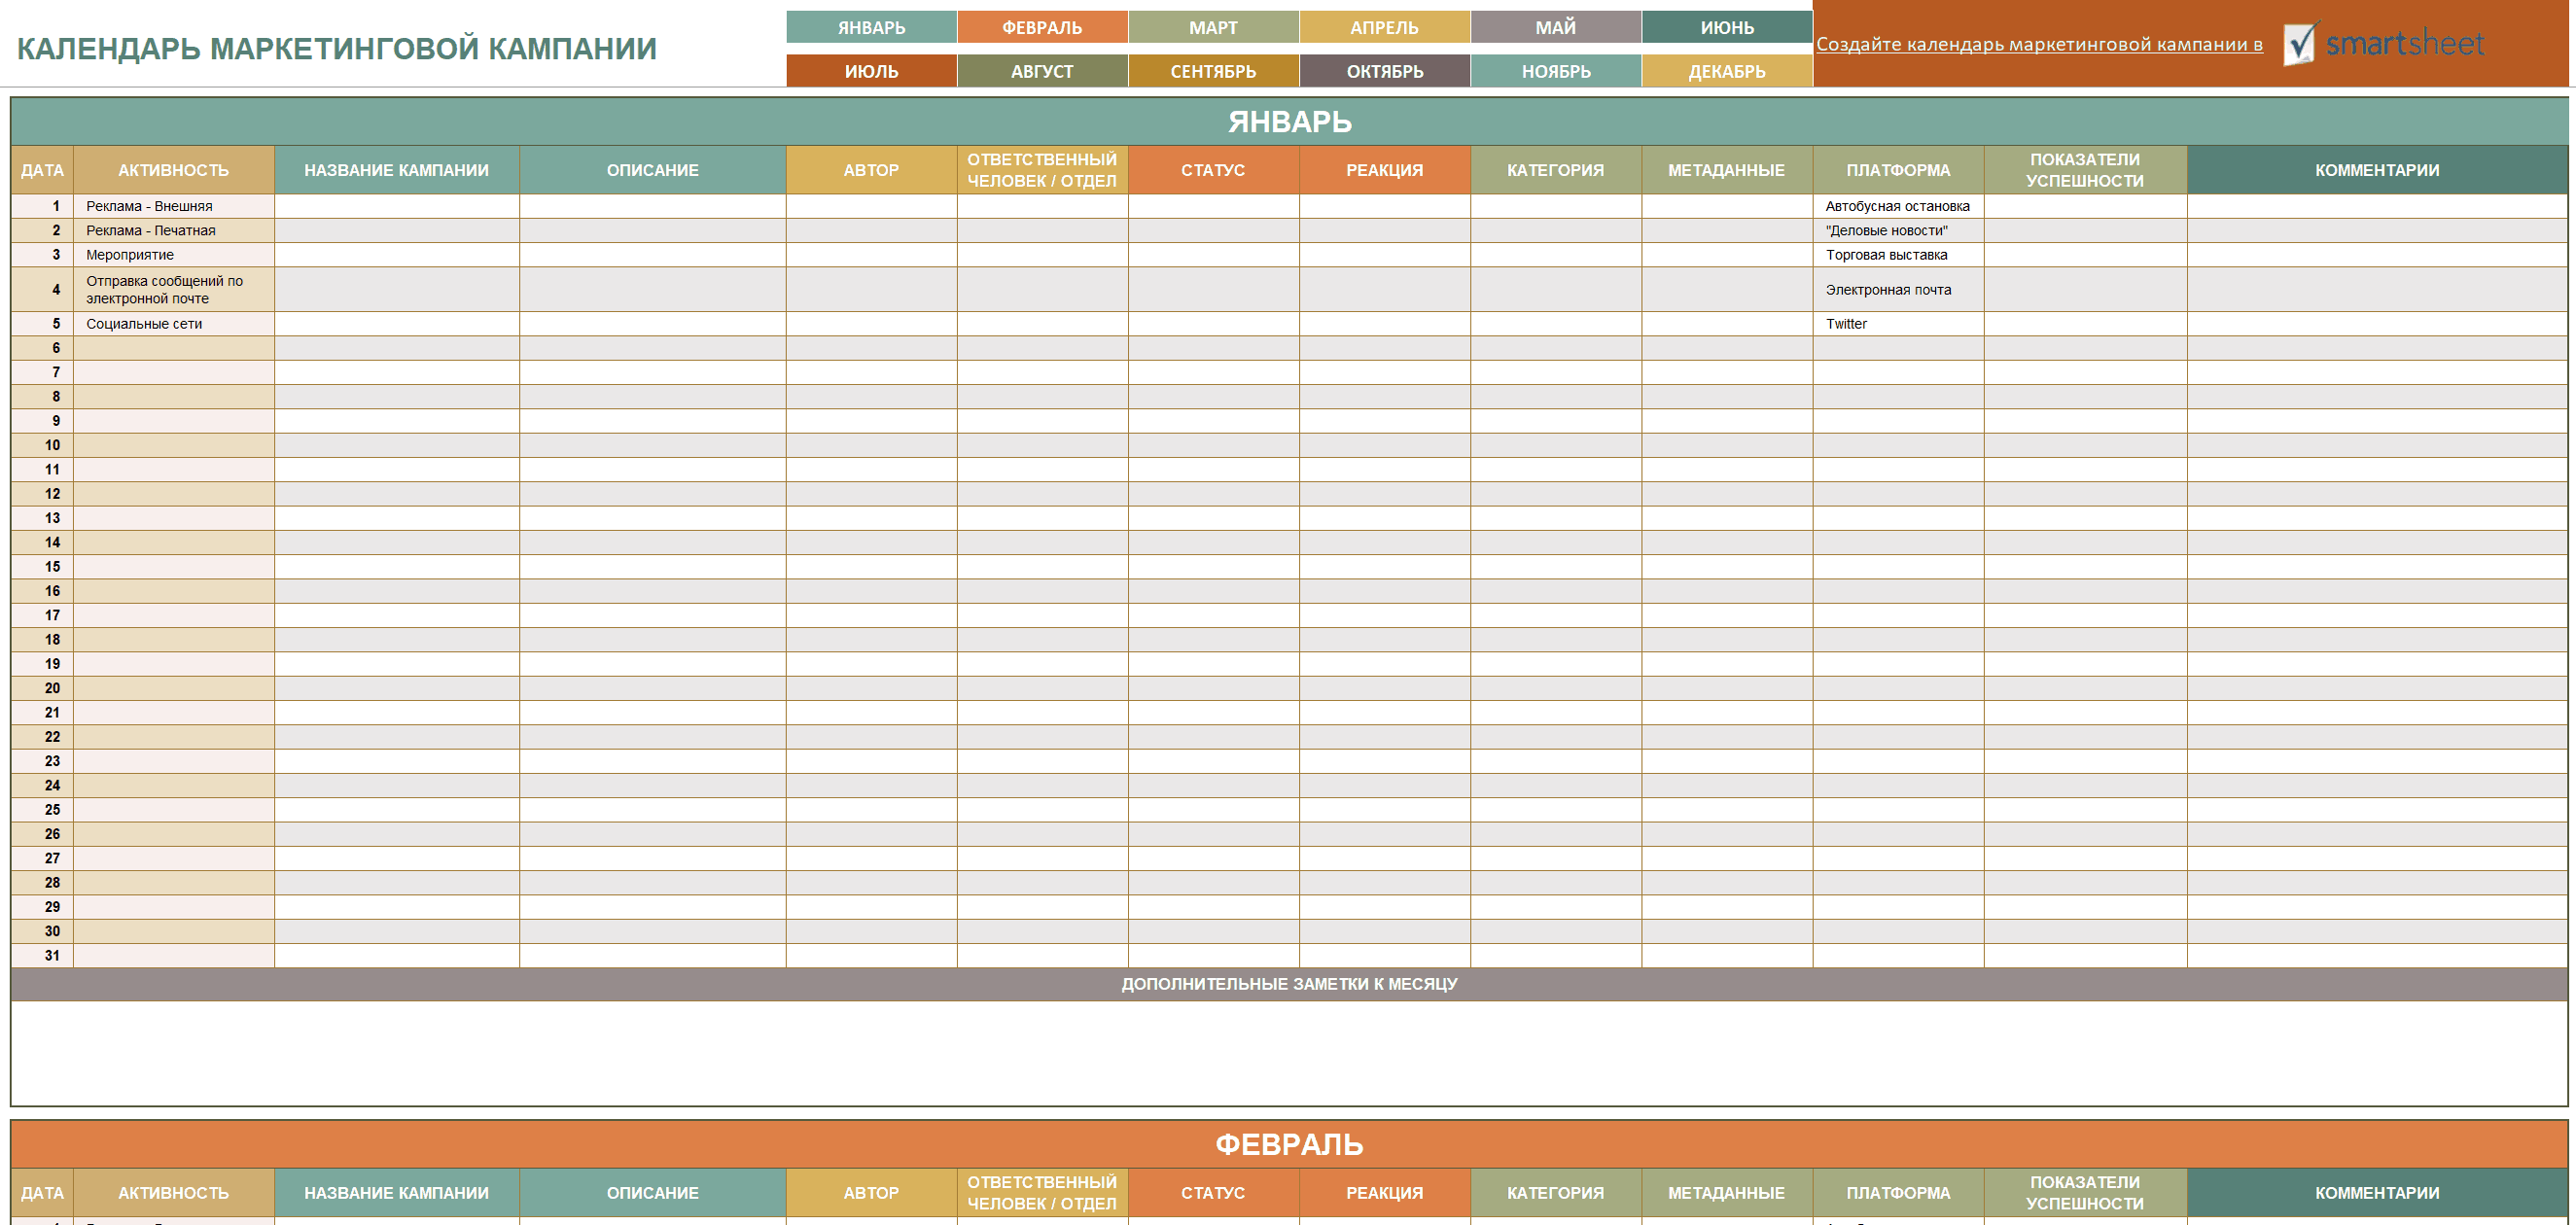The height and width of the screenshot is (1225, 2576).
Task: Click the АВТОР column header in January
Action: (x=871, y=170)
